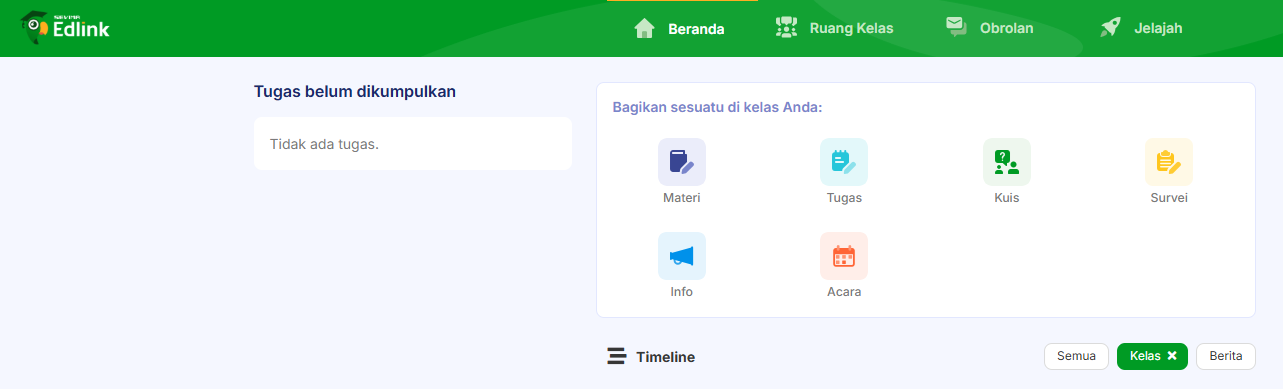
Task: Create a Kuis with the green icon
Action: tap(1007, 162)
